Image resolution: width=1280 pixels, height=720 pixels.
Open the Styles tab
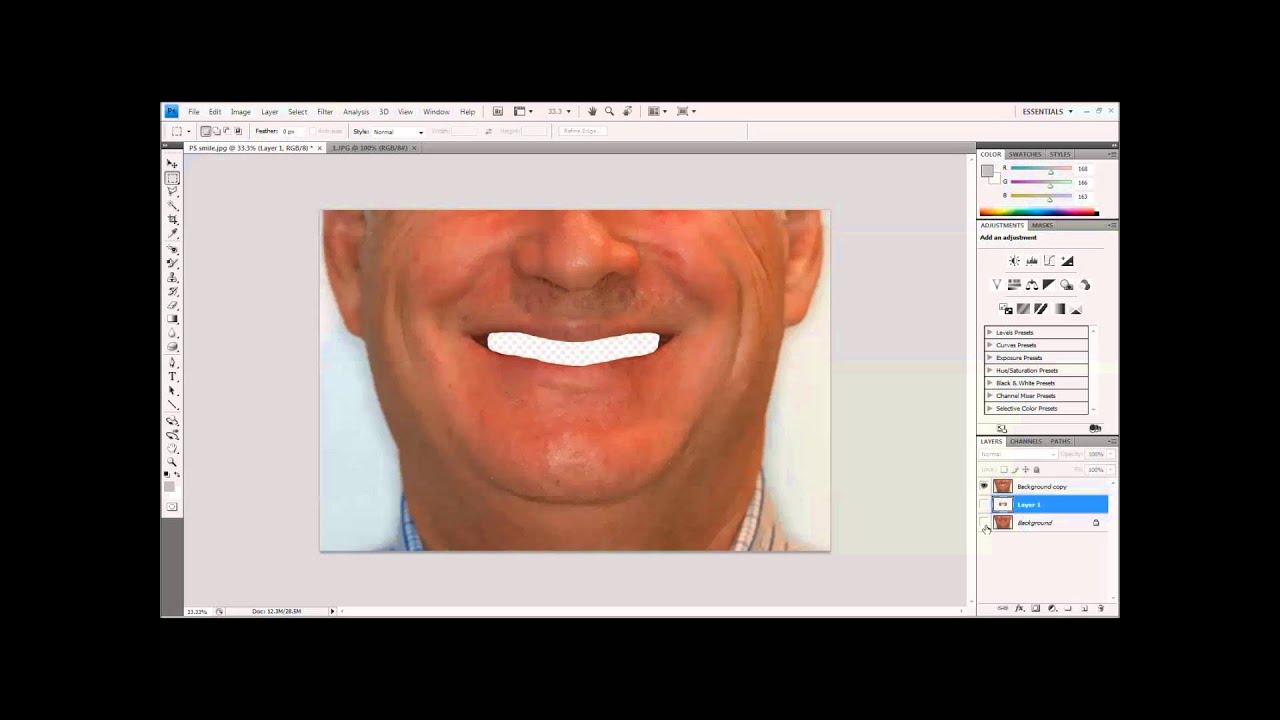click(1060, 154)
